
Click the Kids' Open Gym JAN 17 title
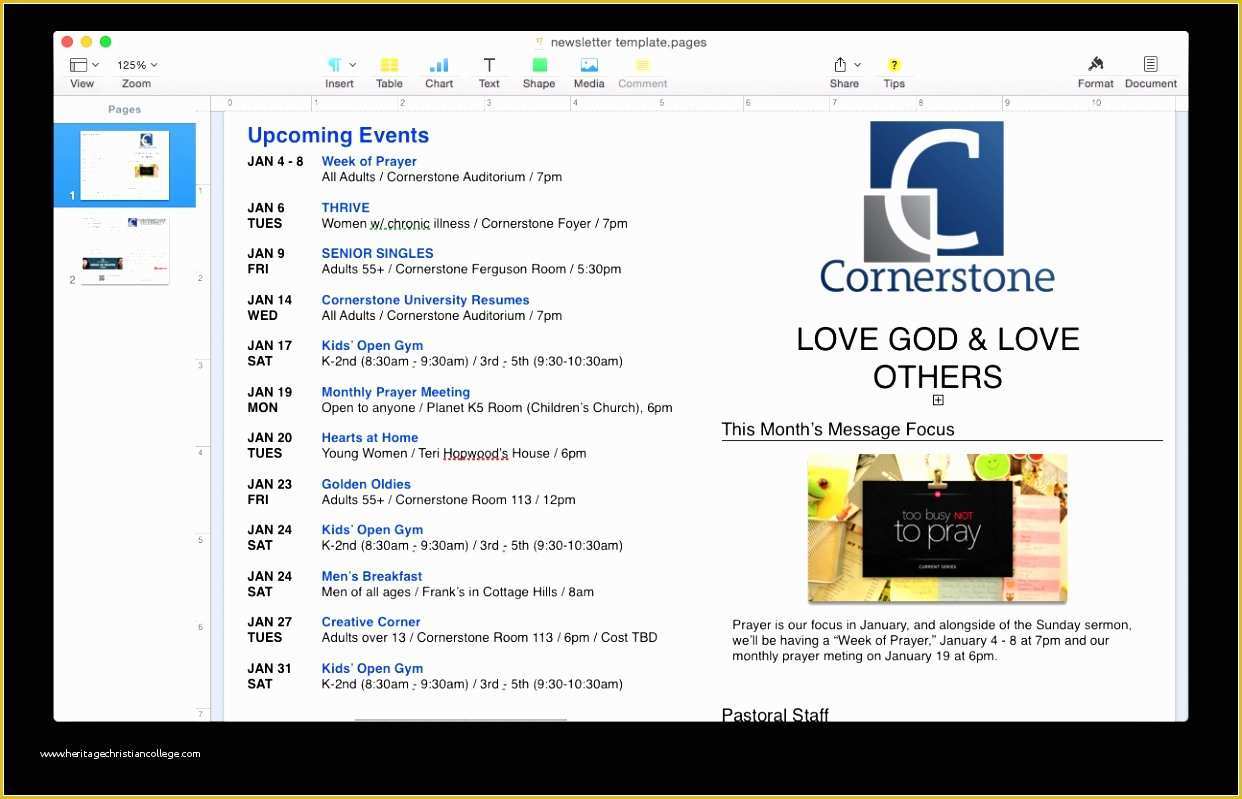click(x=372, y=346)
